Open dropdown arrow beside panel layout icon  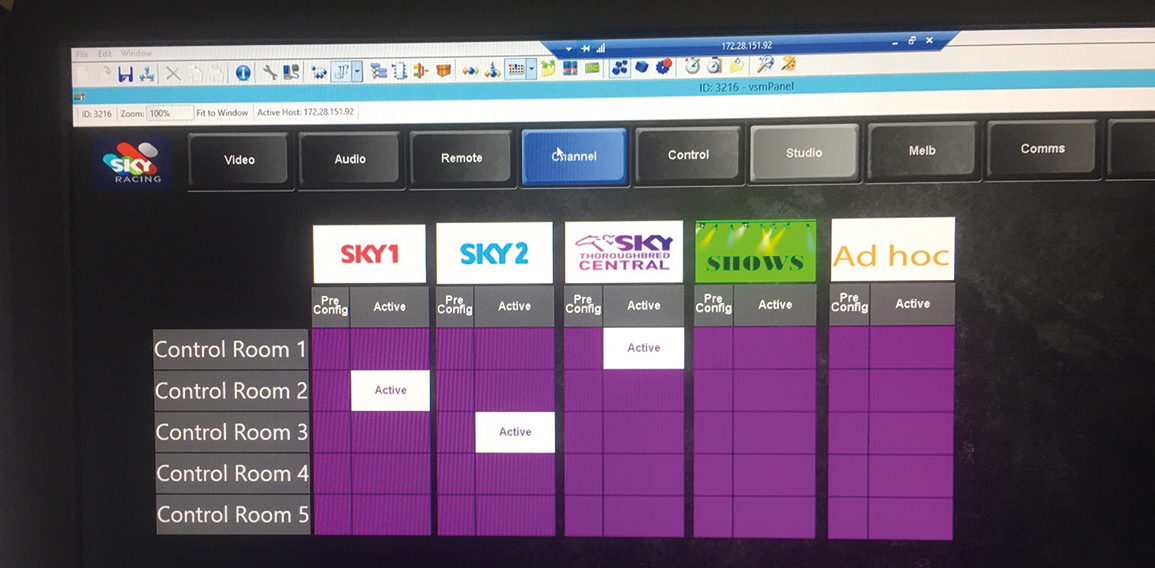pyautogui.click(x=357, y=71)
